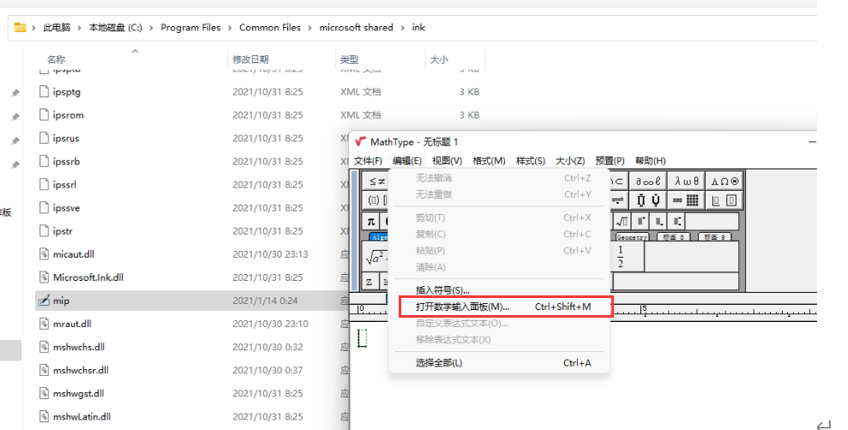Screen dimensions: 848x430
Task: Select the ipsrom file row
Action: (x=260, y=115)
